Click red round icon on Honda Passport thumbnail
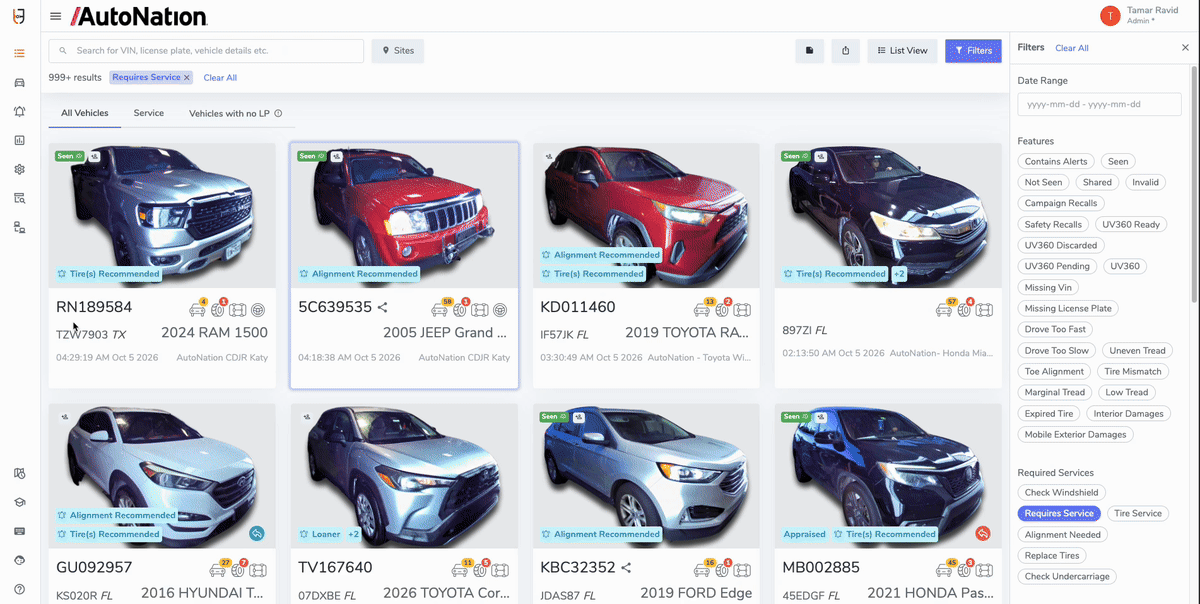This screenshot has width=1200, height=604. (x=983, y=533)
